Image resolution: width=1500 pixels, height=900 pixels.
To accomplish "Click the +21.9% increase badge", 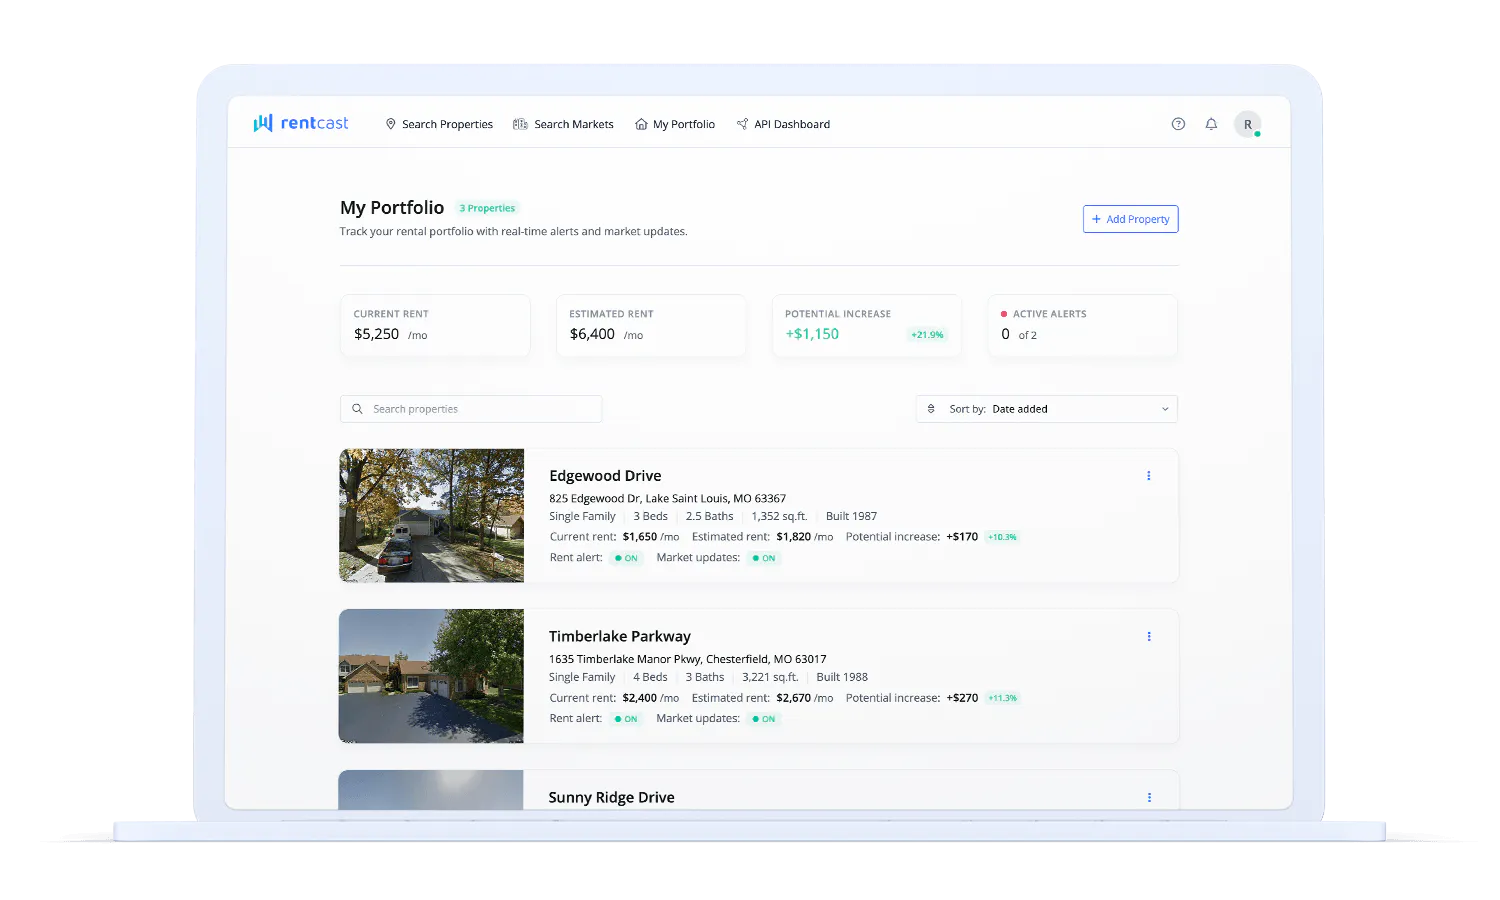I will pos(927,335).
